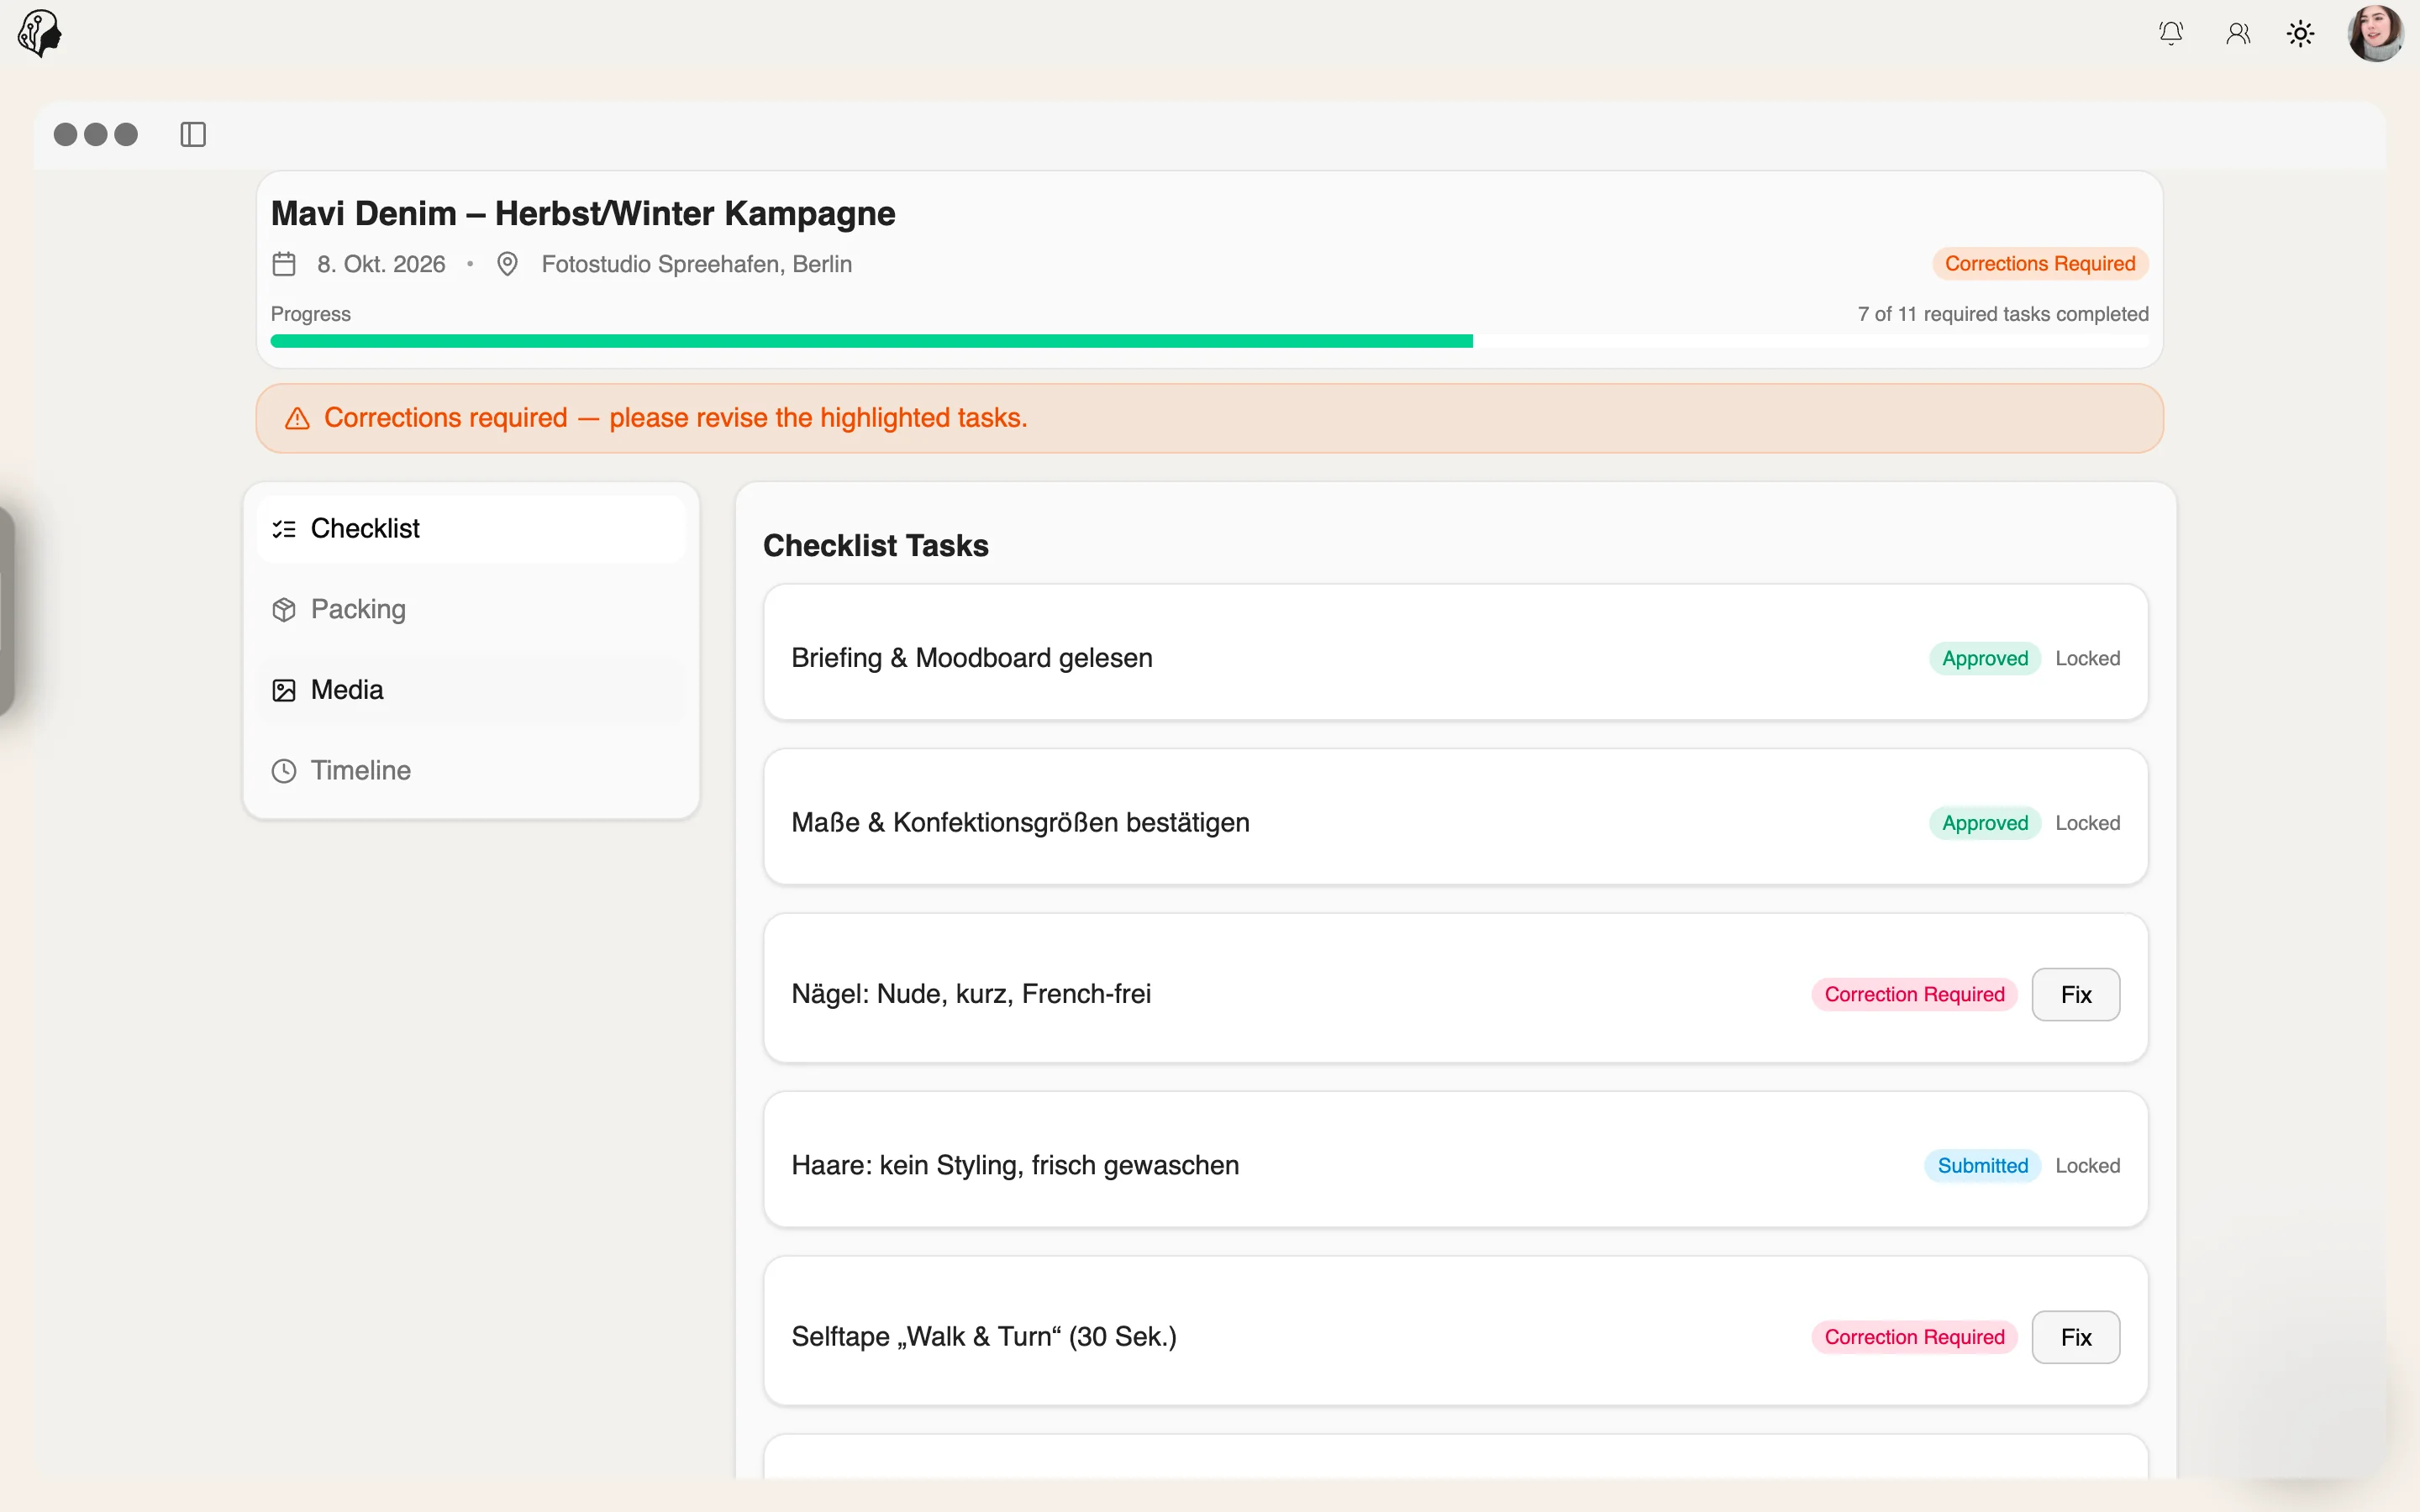Click Approved badge for Briefing & Moodboard
The width and height of the screenshot is (2420, 1512).
coord(1984,658)
